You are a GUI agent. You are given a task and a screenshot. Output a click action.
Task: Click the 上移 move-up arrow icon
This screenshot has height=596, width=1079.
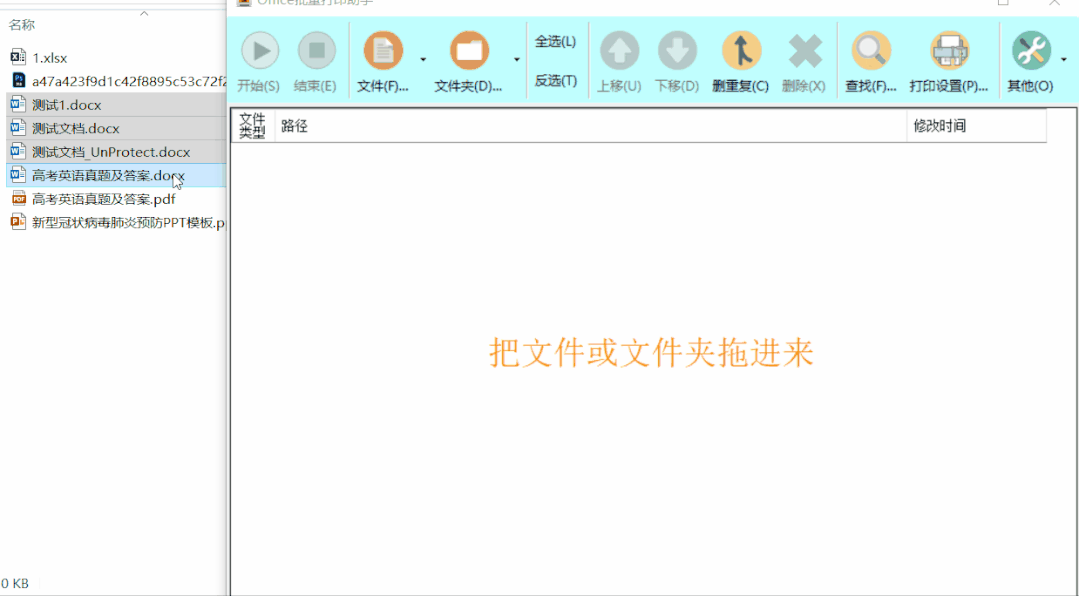click(x=619, y=50)
